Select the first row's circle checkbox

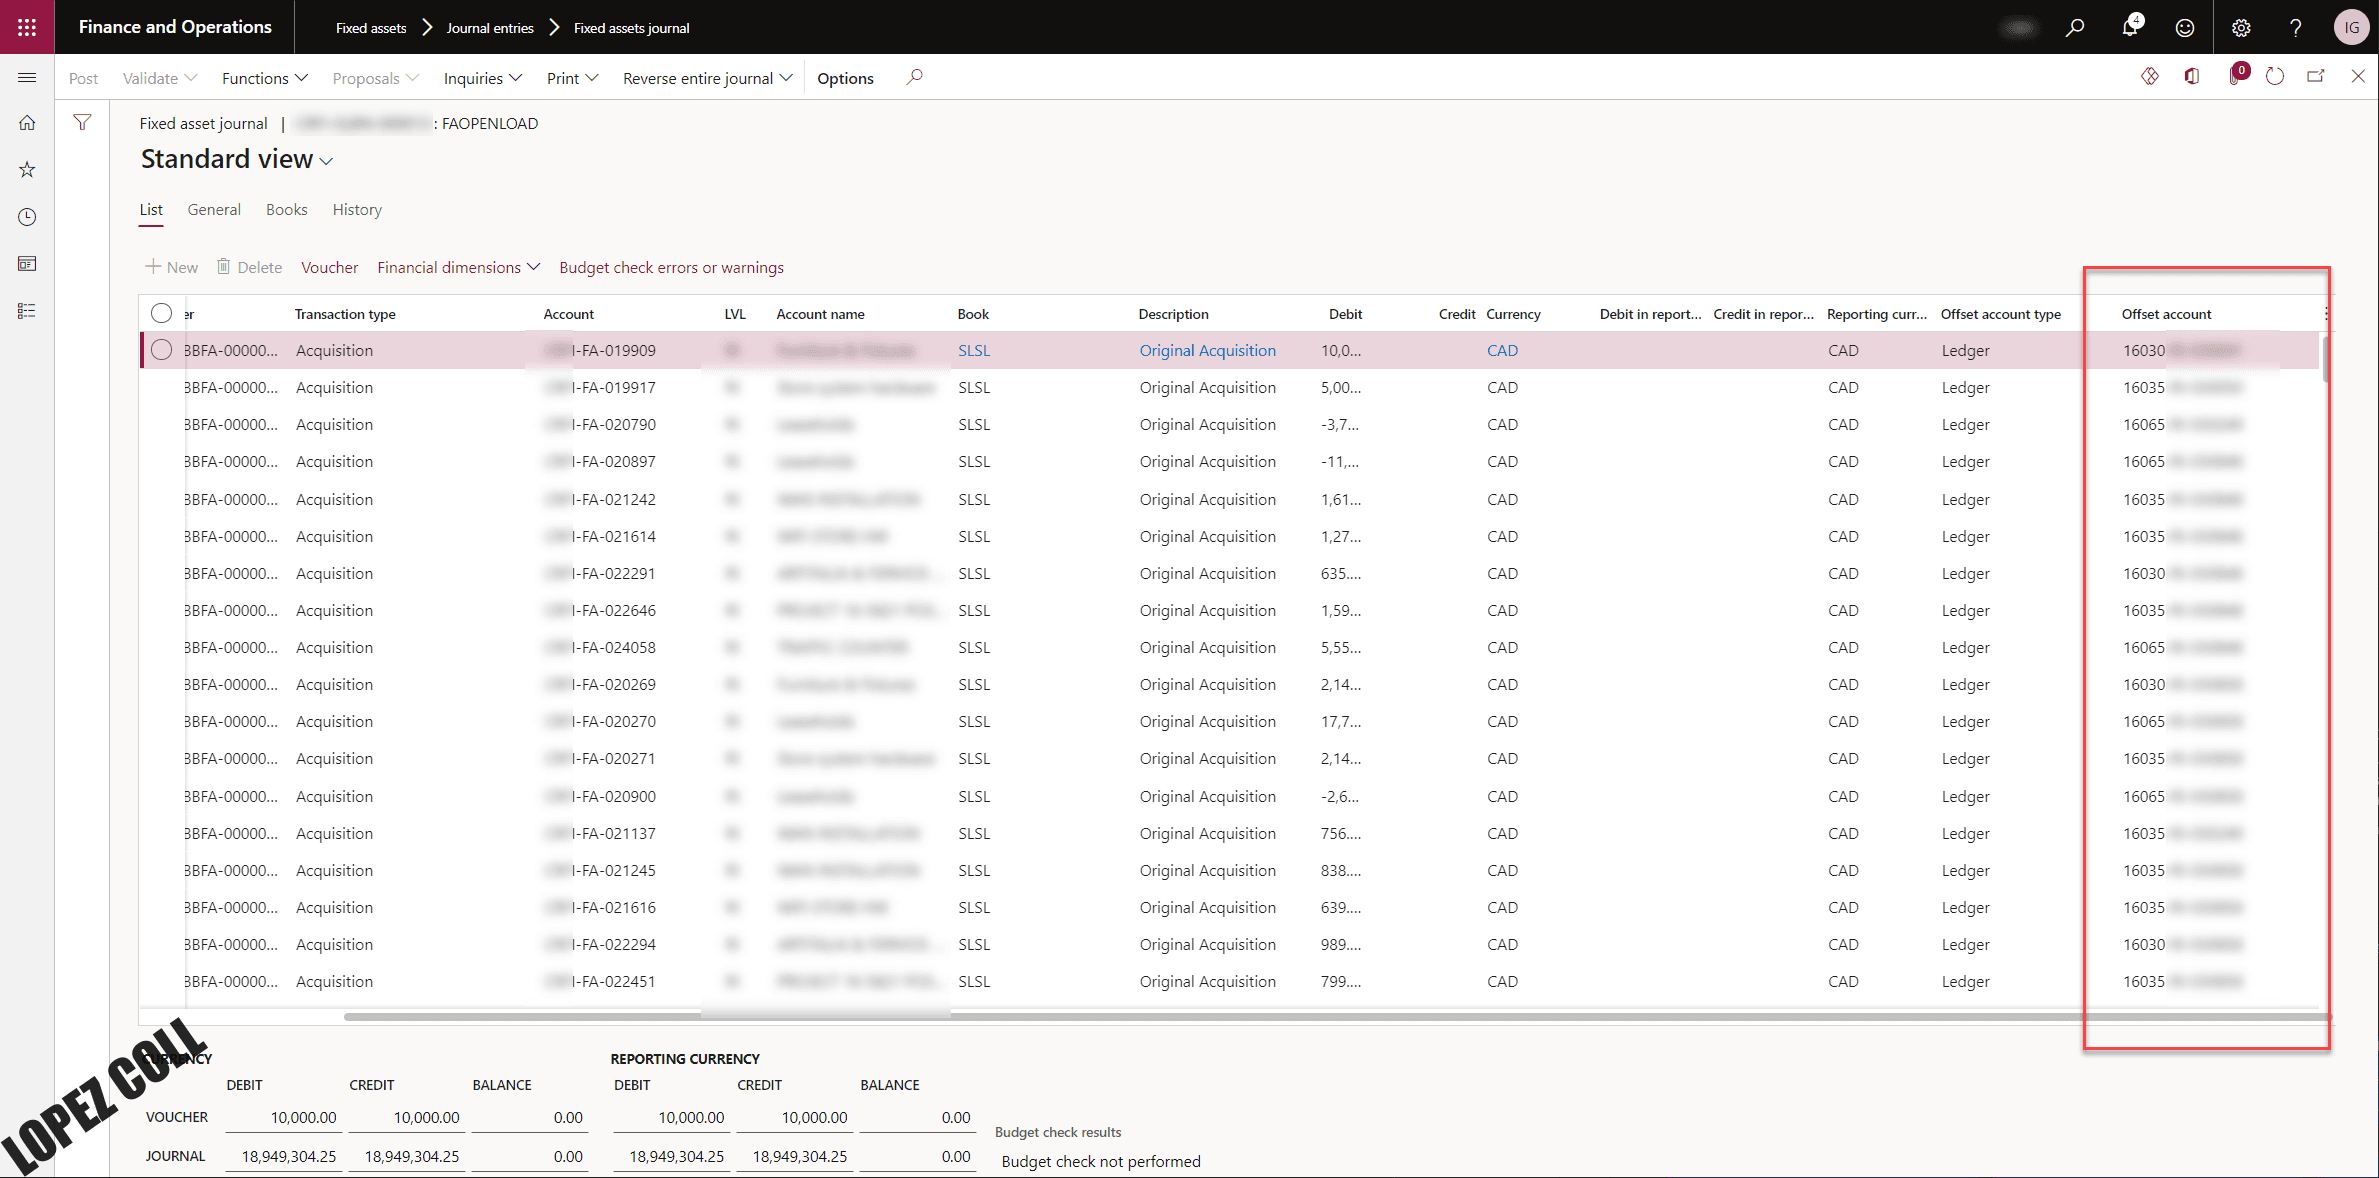click(161, 350)
